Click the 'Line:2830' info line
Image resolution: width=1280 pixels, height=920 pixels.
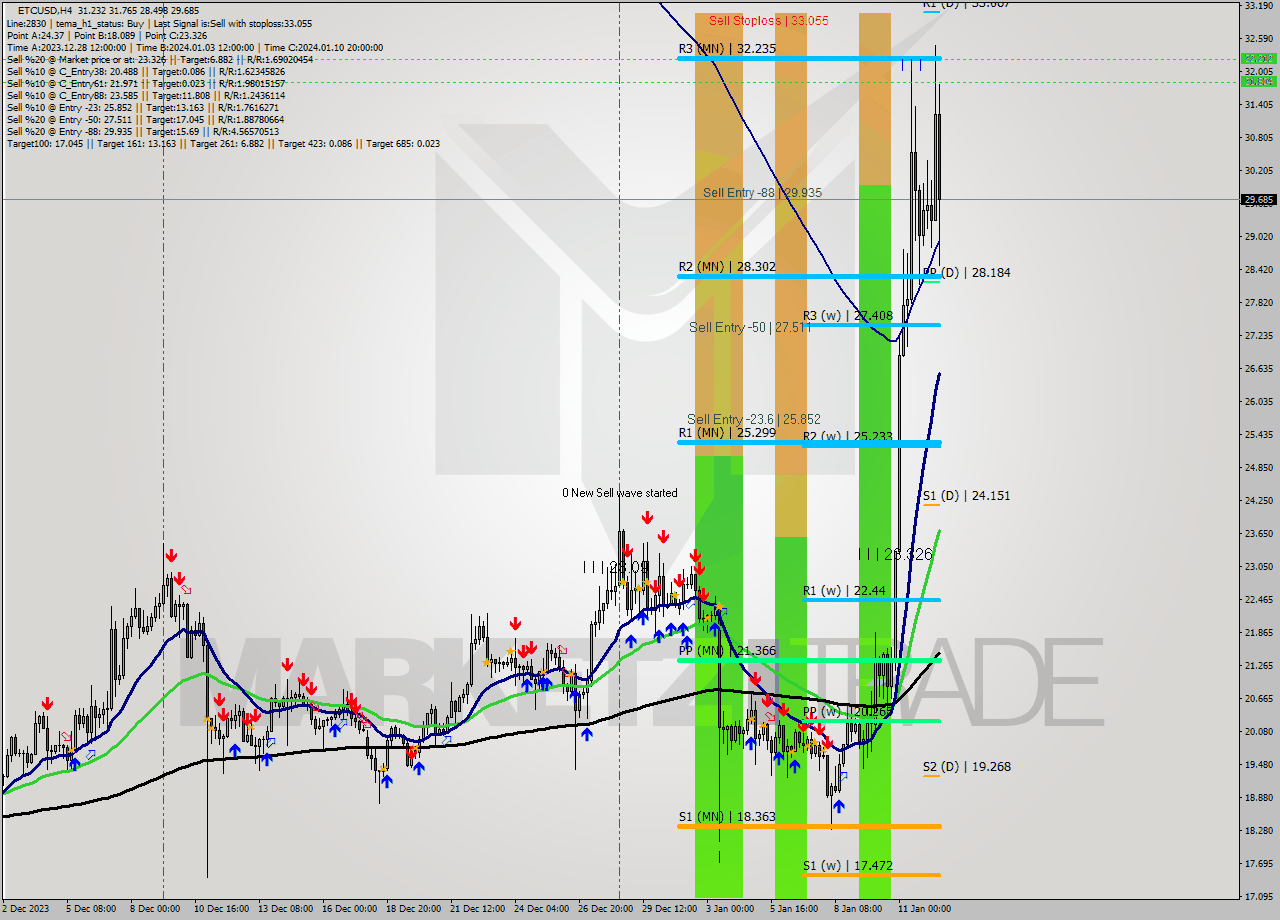159,23
